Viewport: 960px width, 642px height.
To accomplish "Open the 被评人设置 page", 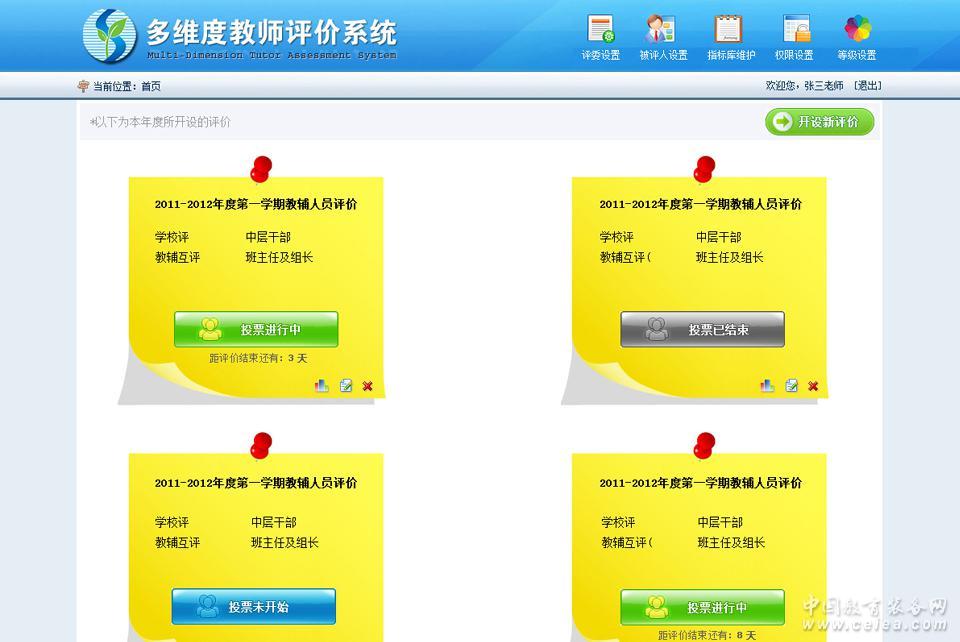I will (663, 37).
